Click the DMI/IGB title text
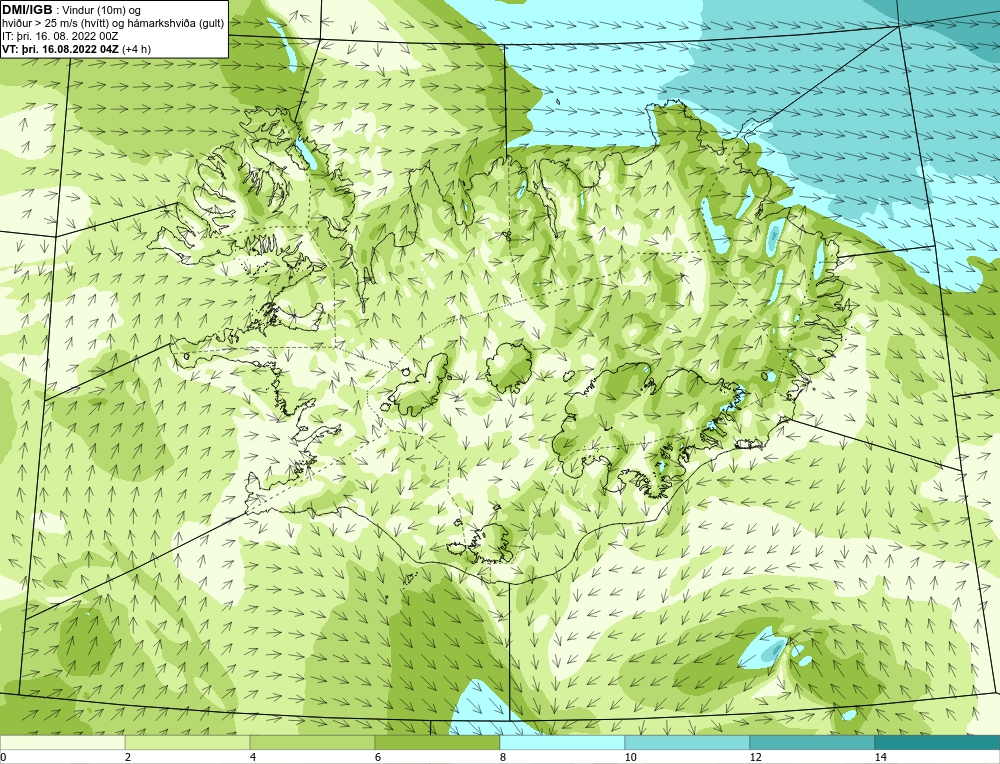The image size is (1000, 764). 27,10
